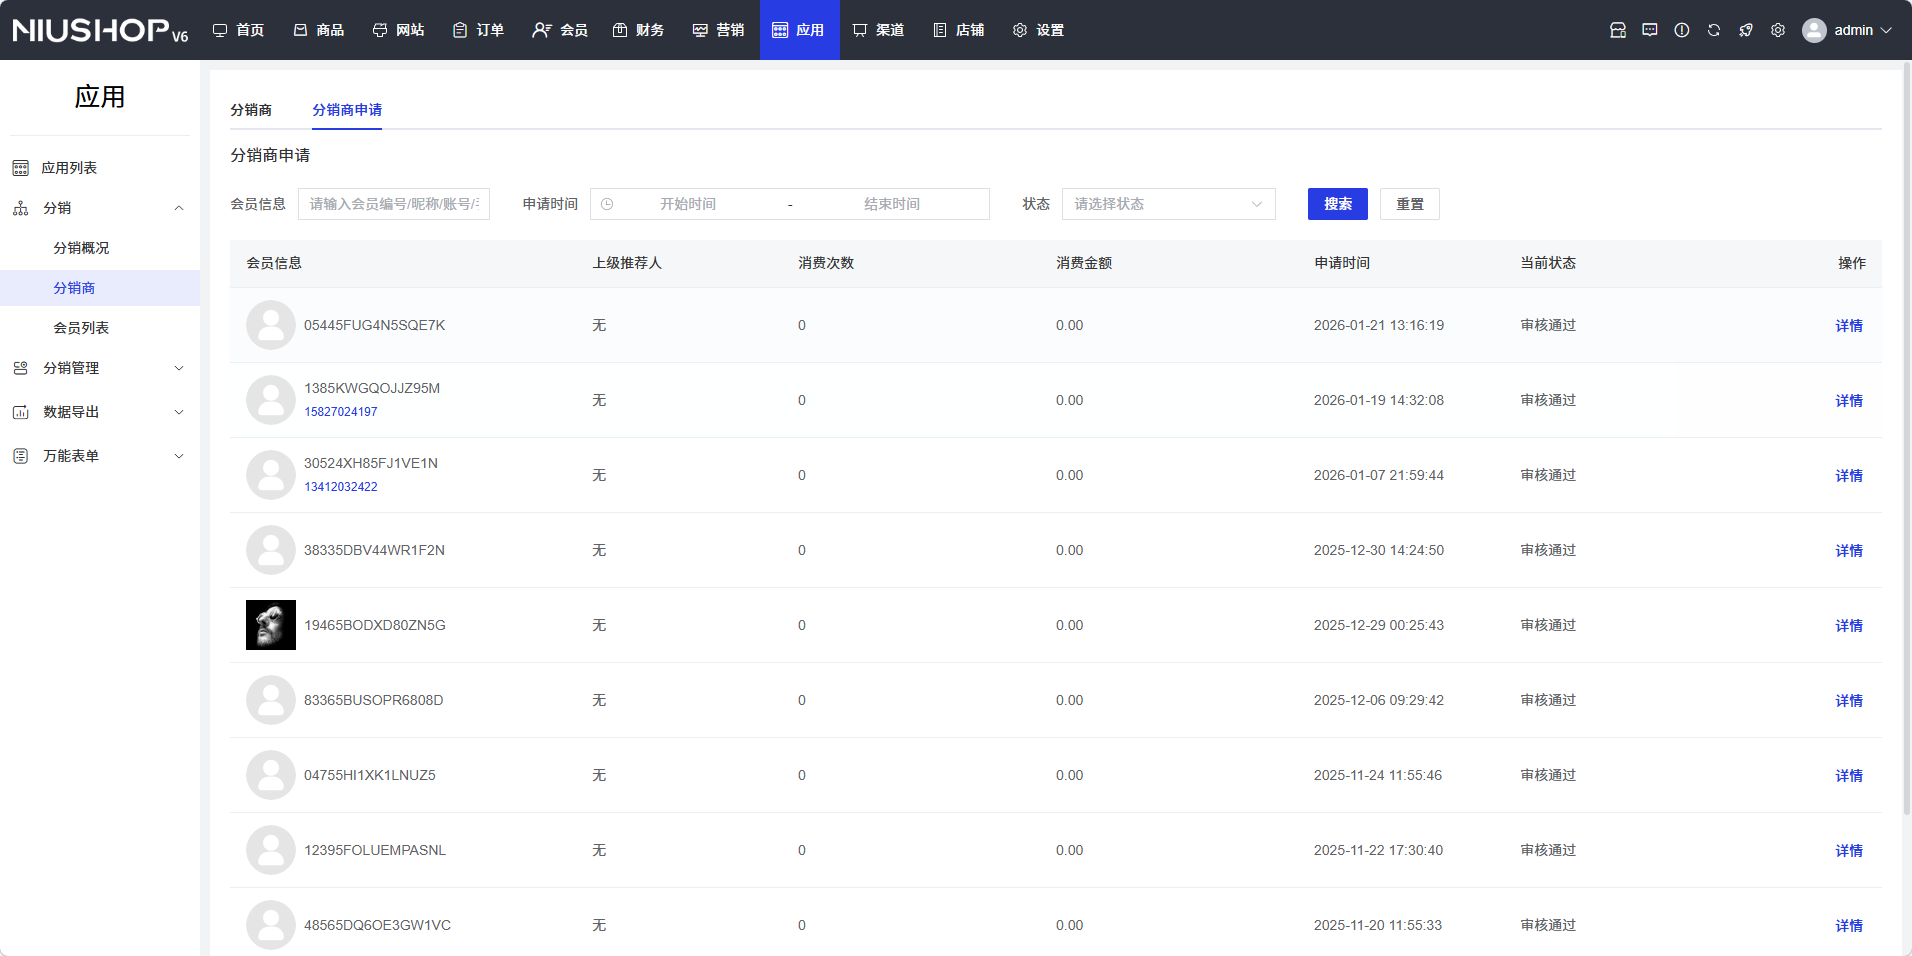Open the 请选择状态 status dropdown

pos(1168,204)
